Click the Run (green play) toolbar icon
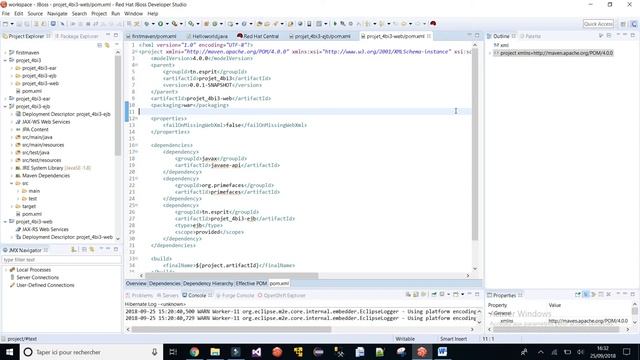This screenshot has height=360, width=640. [160, 24]
